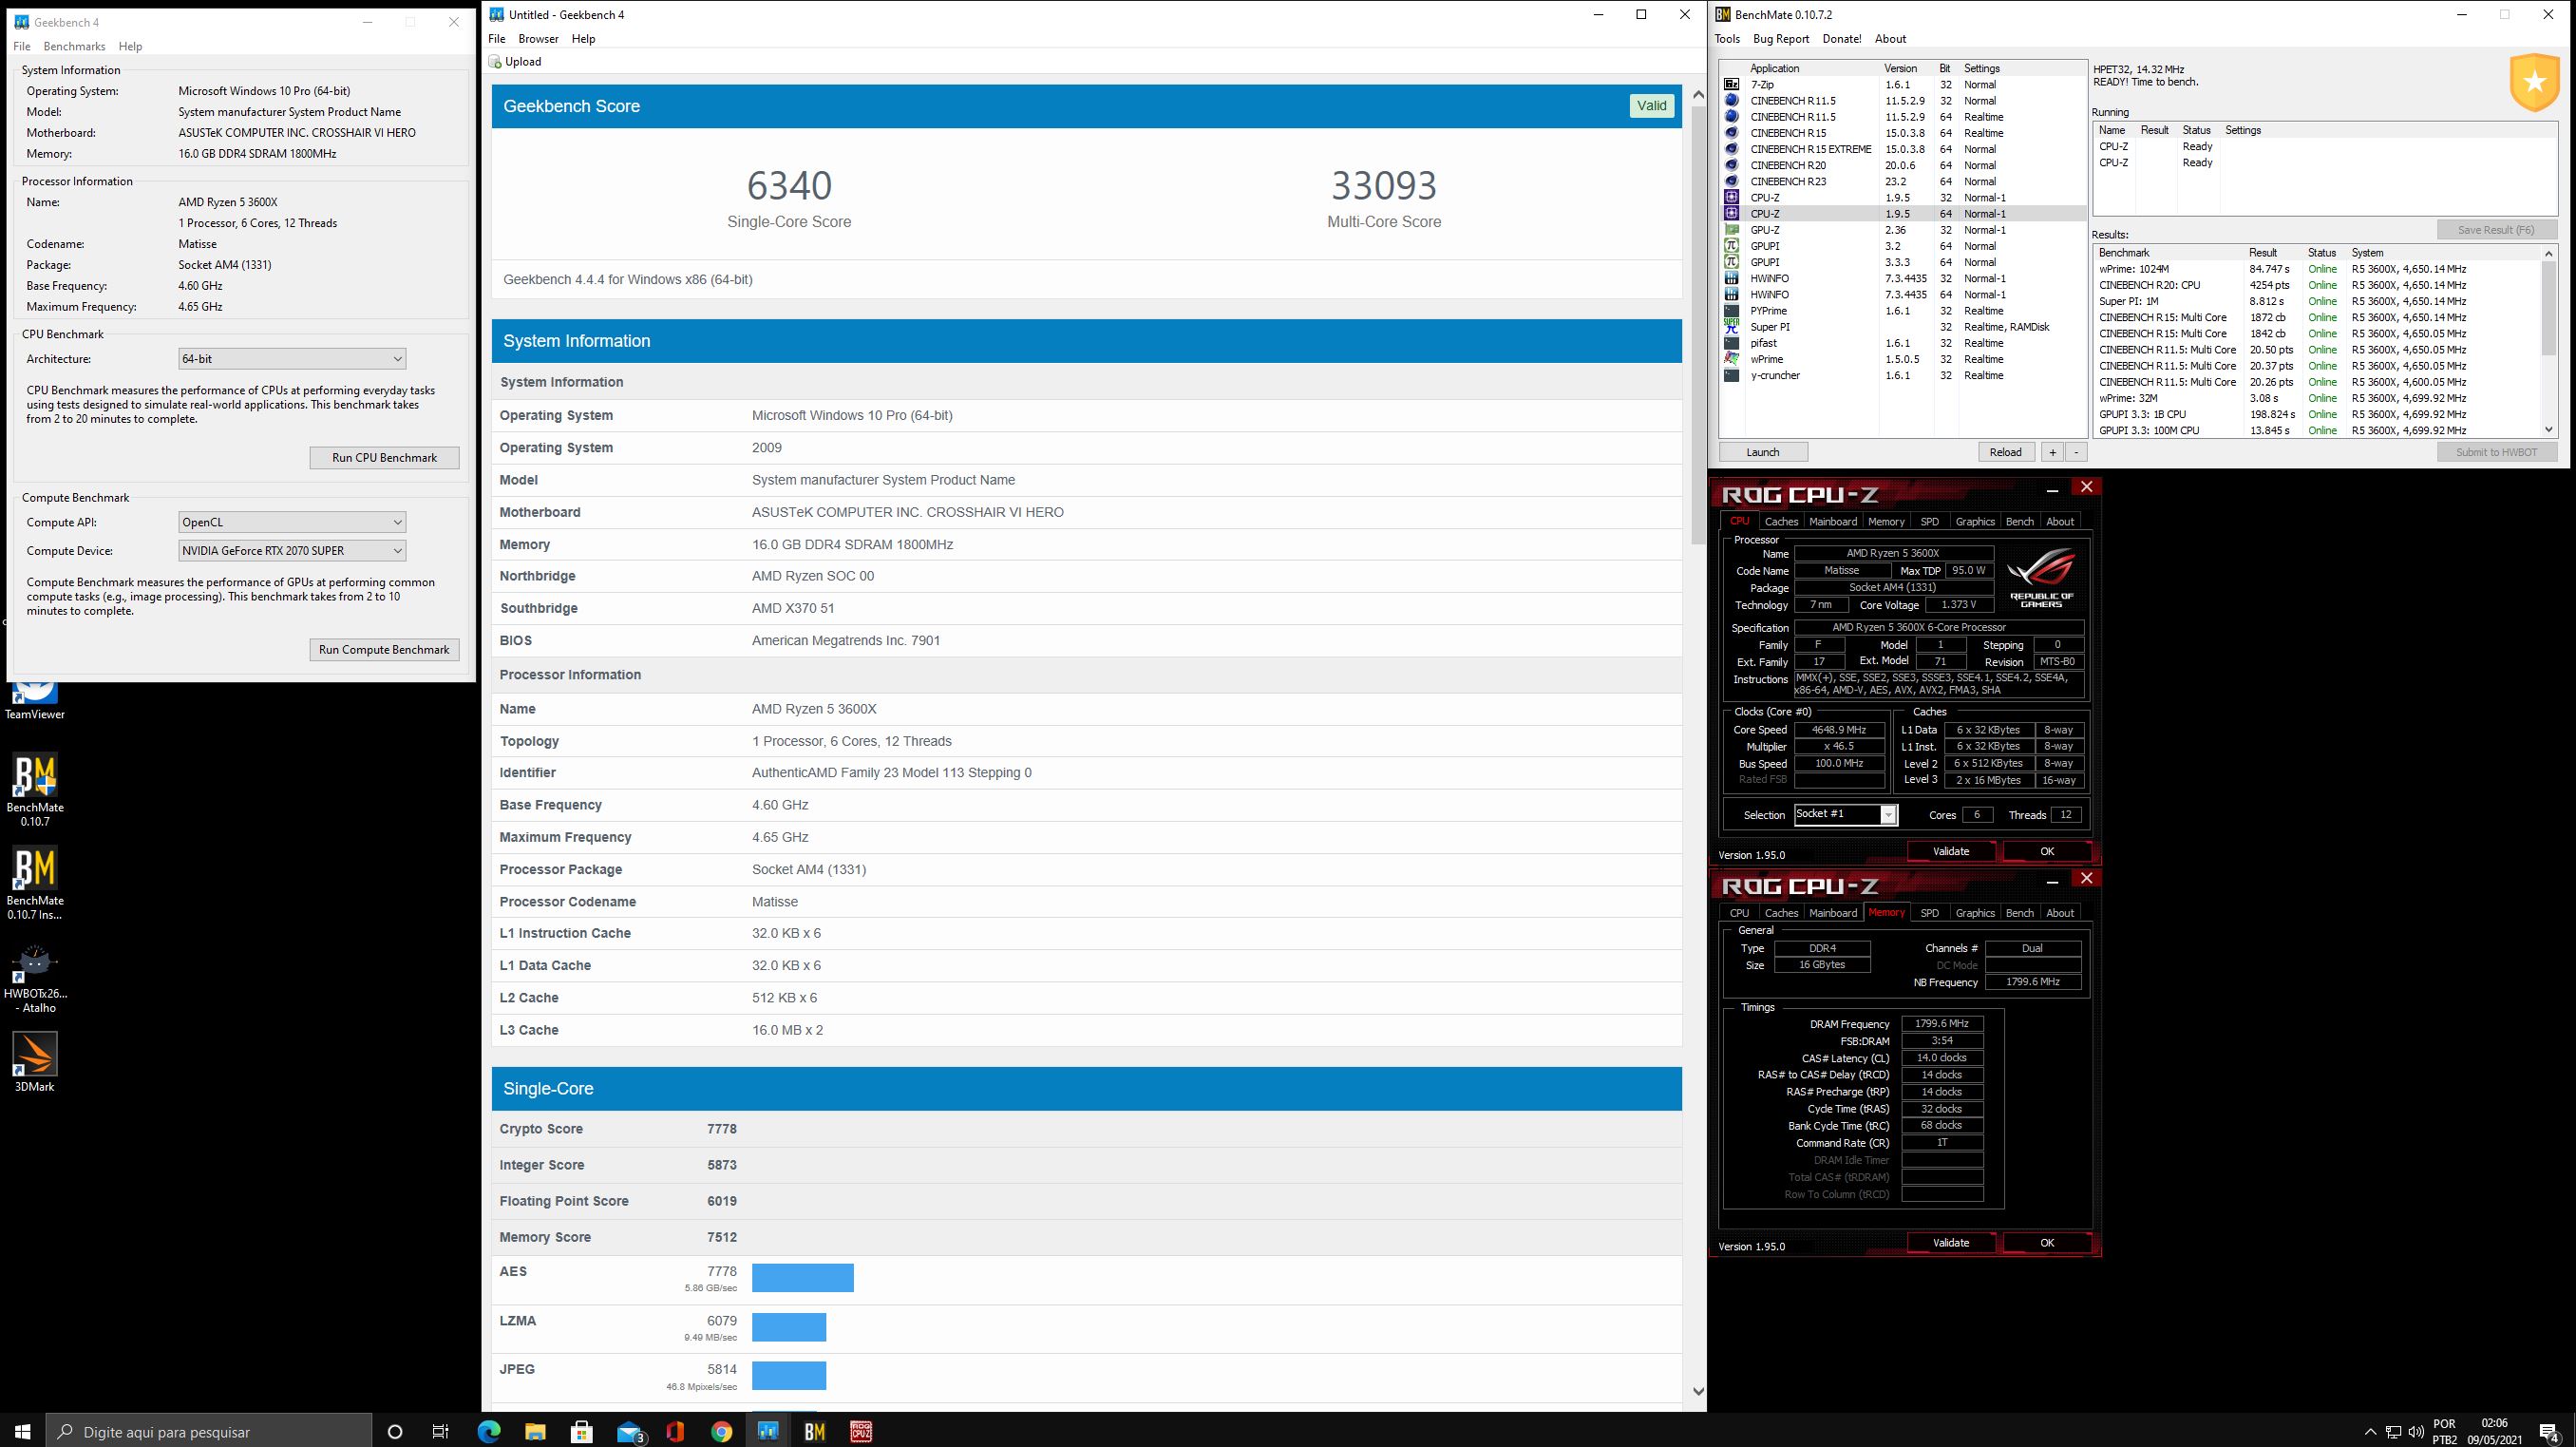Select the 7-Zip application icon in BenchMate
This screenshot has width=2576, height=1447.
pyautogui.click(x=1732, y=85)
